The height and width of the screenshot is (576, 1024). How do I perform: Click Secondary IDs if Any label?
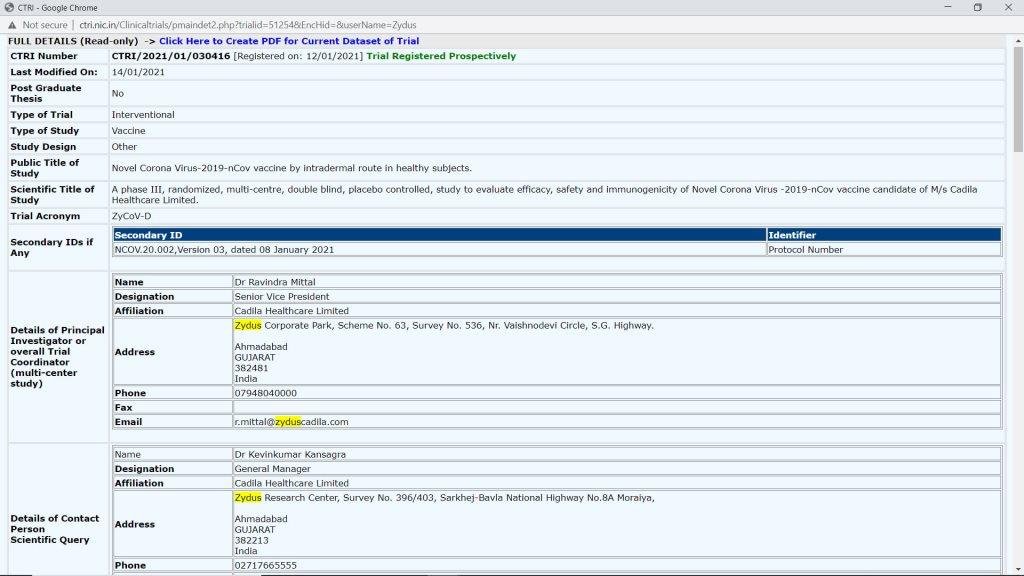(x=52, y=247)
